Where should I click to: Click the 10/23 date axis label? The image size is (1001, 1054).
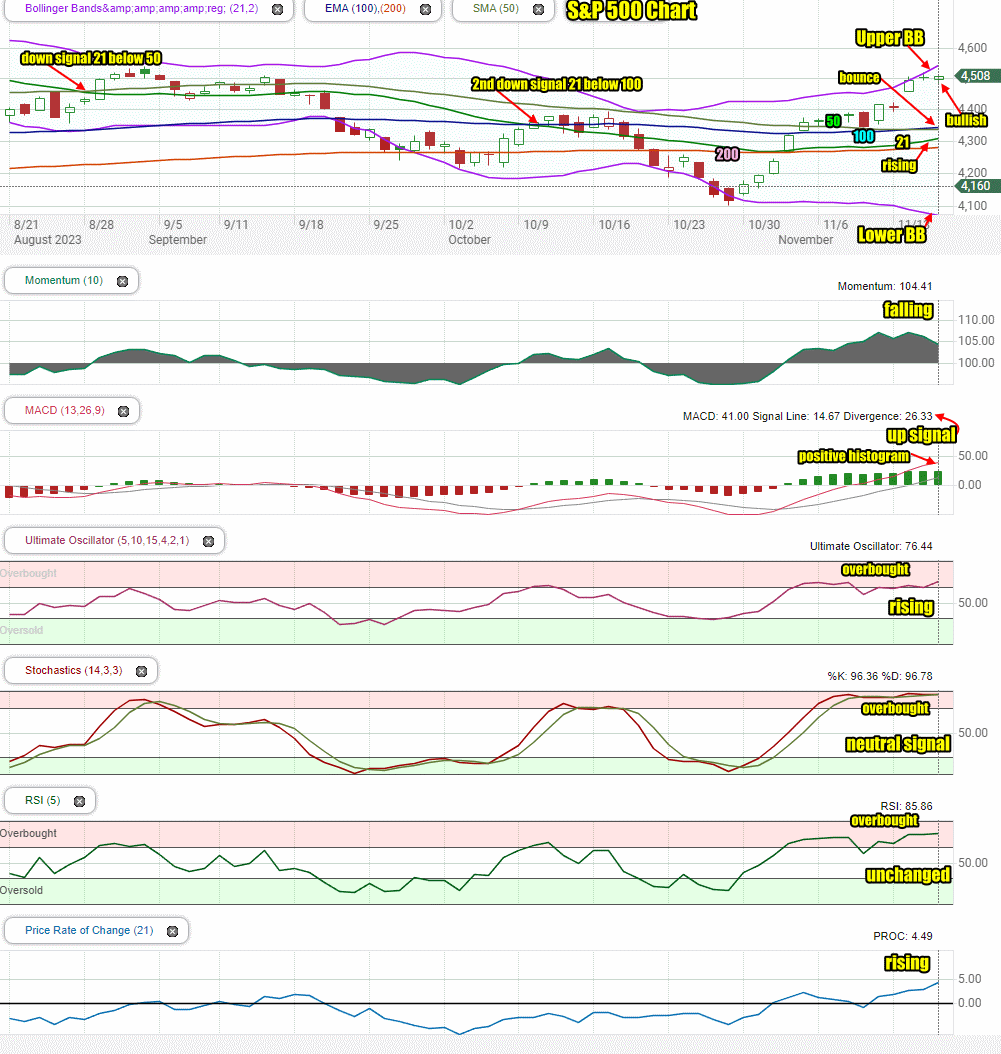[689, 225]
